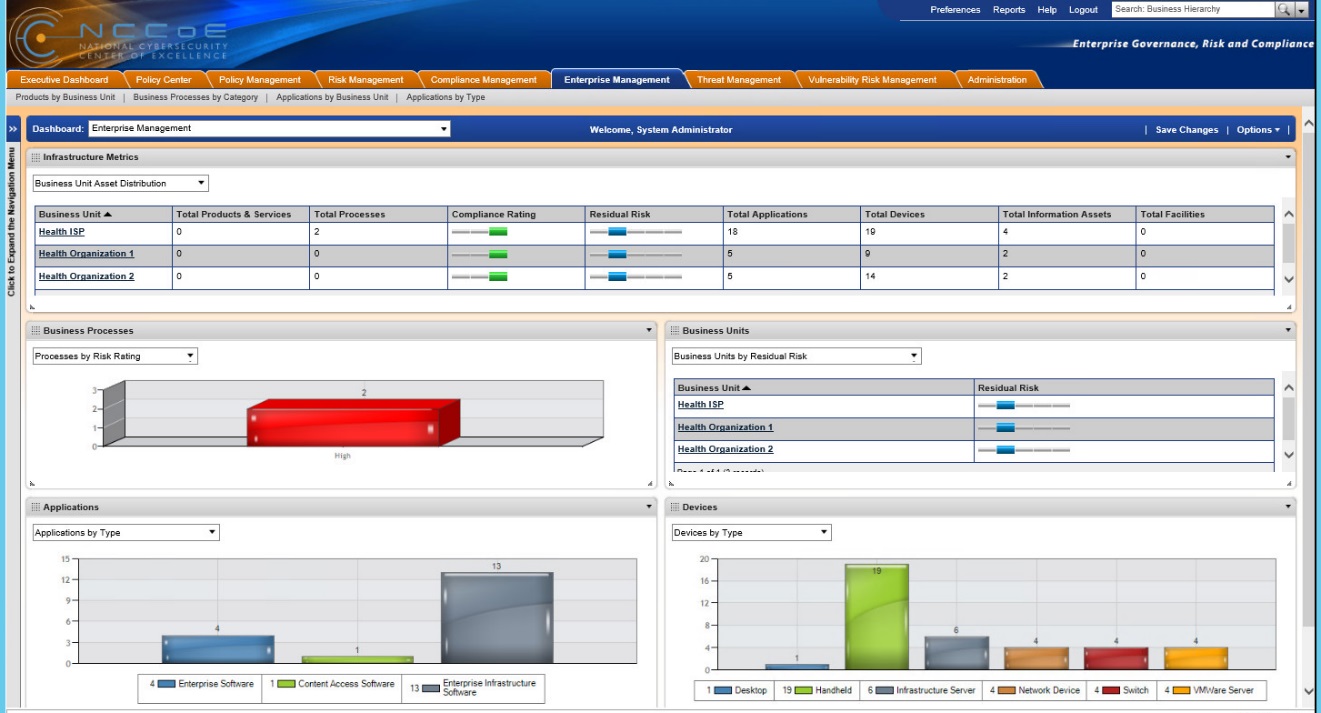This screenshot has height=713, width=1321.
Task: Click the Infrastructure Server legend swatch
Action: coord(885,690)
